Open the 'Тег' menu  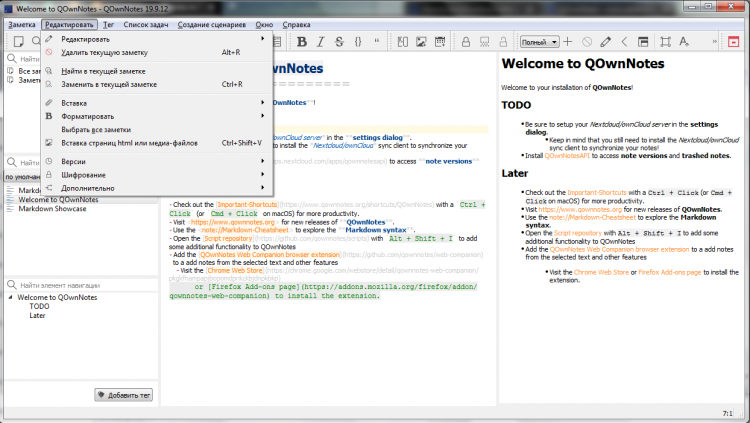108,22
